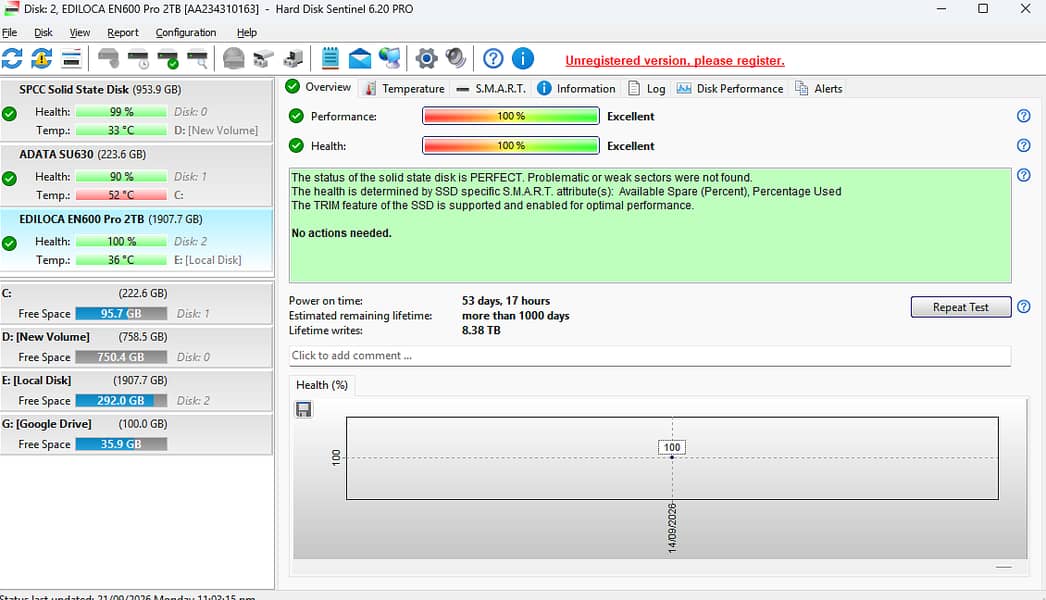Image resolution: width=1046 pixels, height=600 pixels.
Task: Click the comment field to add comment
Action: coord(650,356)
